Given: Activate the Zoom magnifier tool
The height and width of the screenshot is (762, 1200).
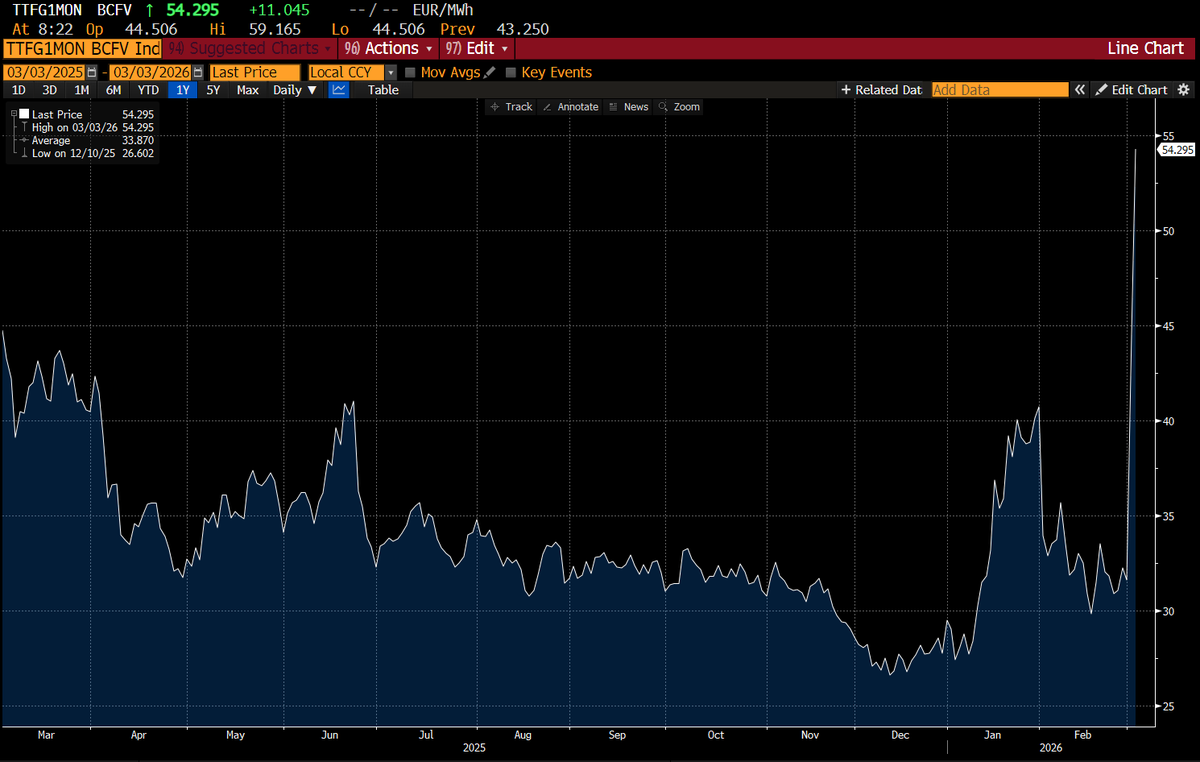Looking at the screenshot, I should pyautogui.click(x=679, y=107).
